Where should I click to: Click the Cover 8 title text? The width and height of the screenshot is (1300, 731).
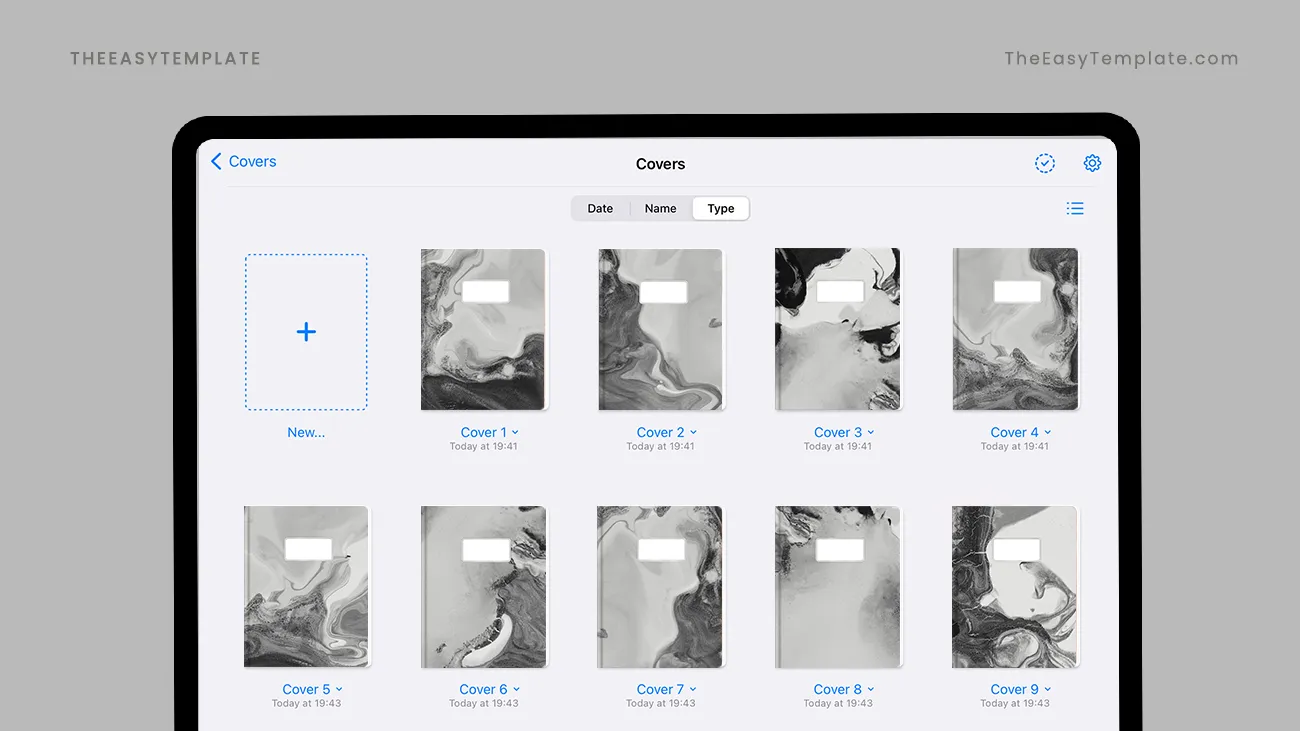(x=837, y=690)
